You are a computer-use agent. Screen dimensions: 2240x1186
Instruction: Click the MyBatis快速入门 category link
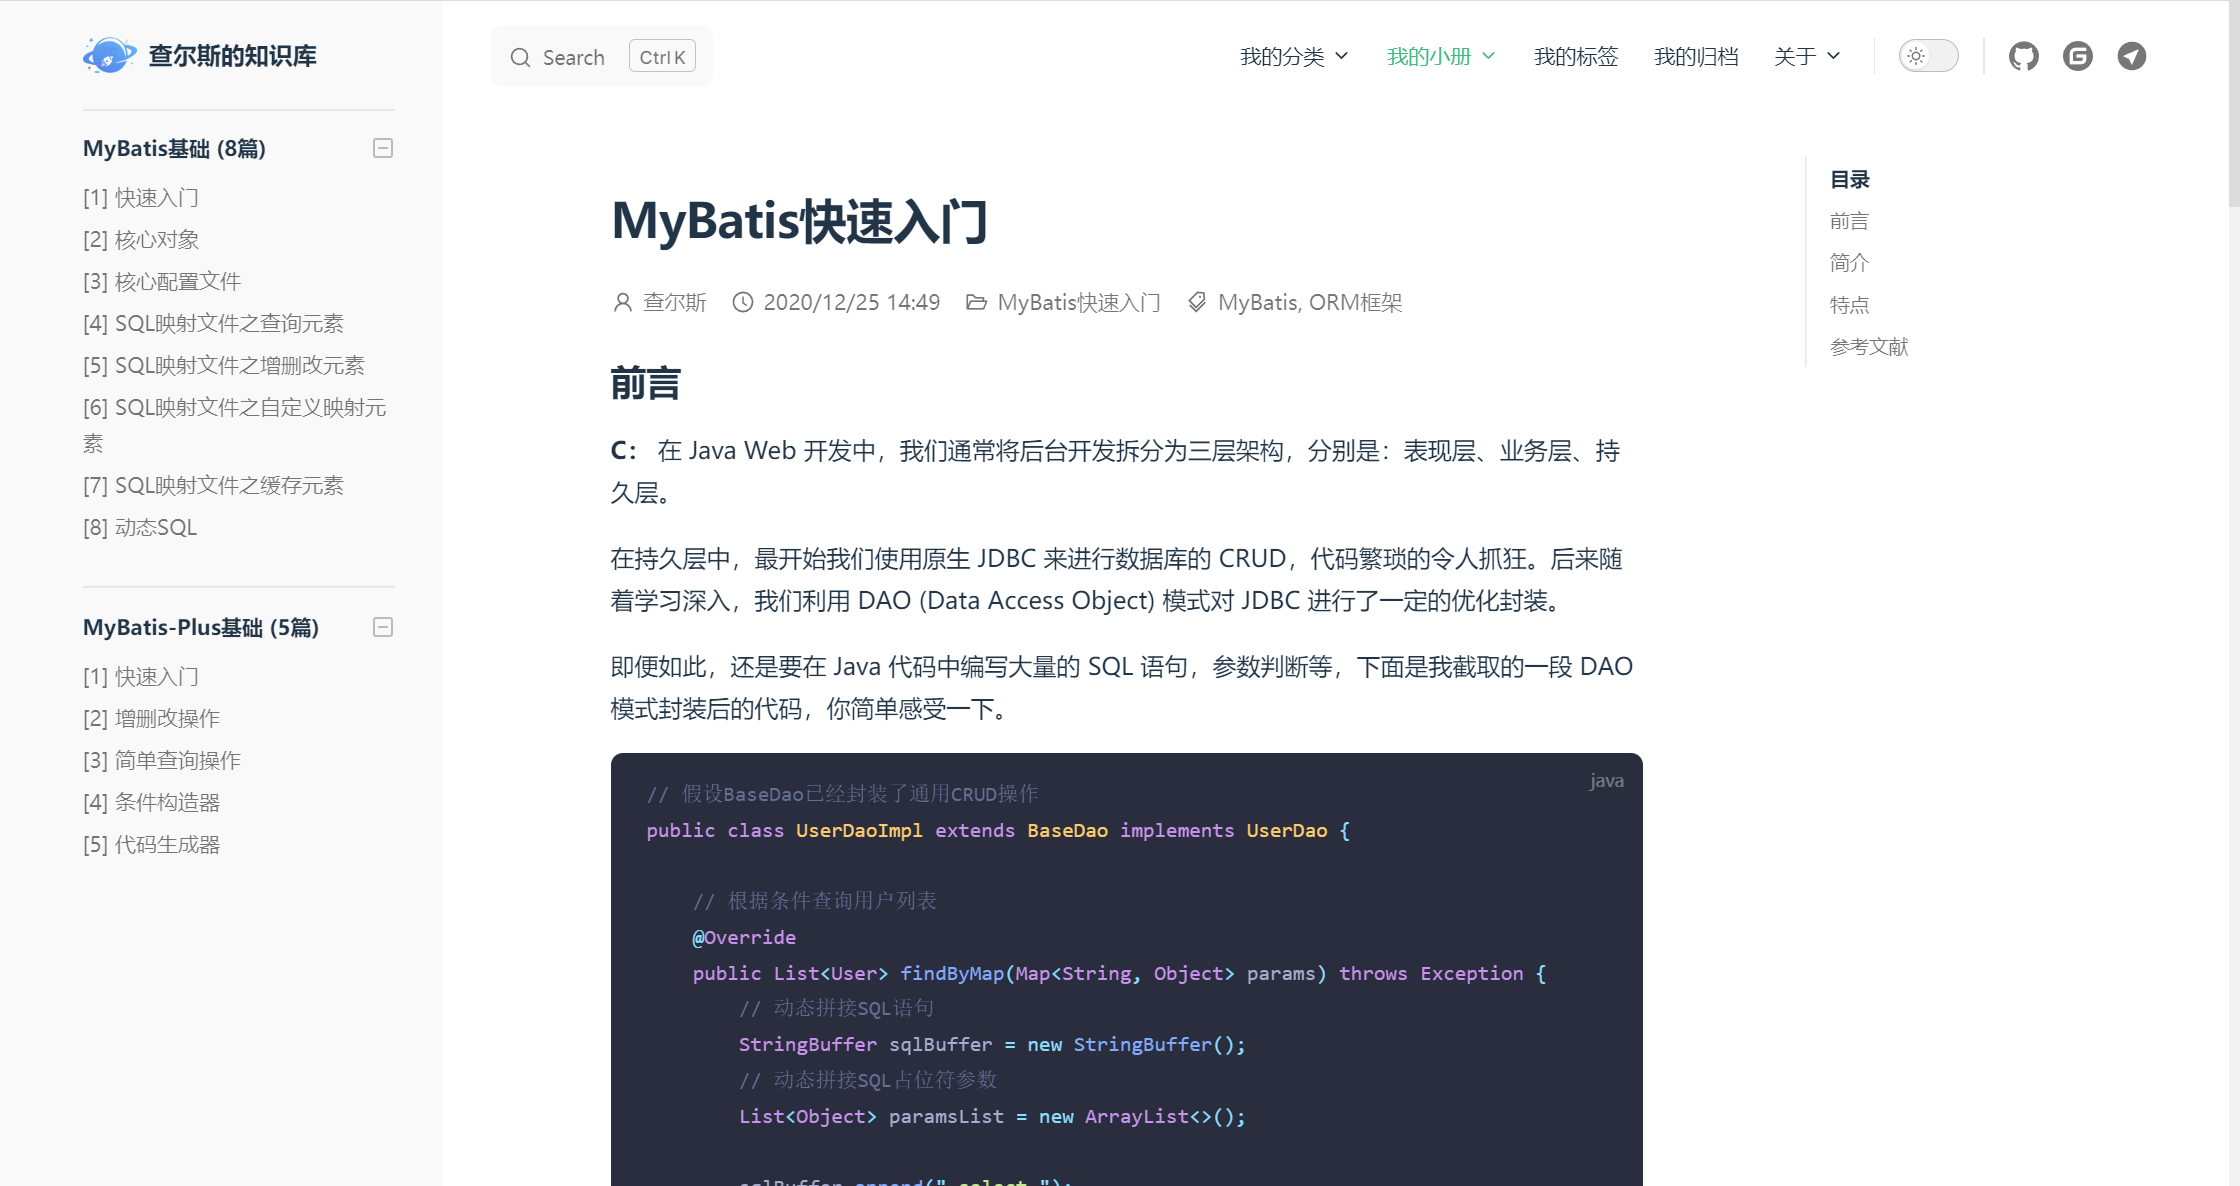(x=1079, y=302)
